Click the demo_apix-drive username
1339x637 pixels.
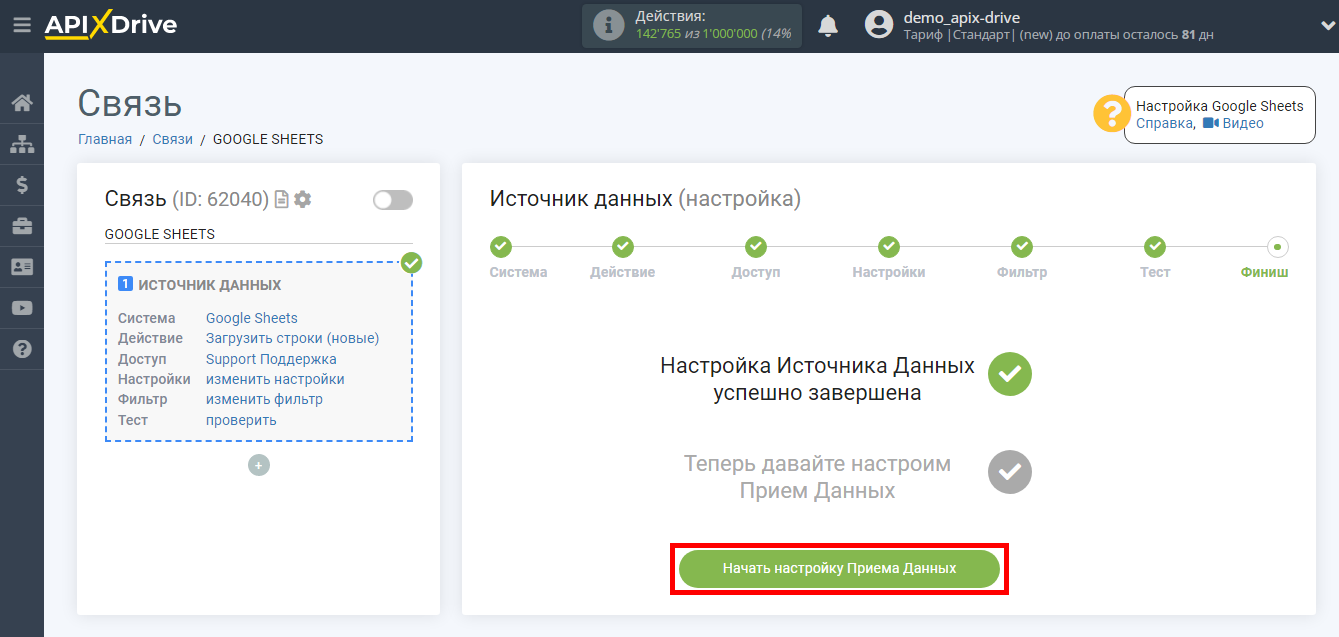[961, 17]
